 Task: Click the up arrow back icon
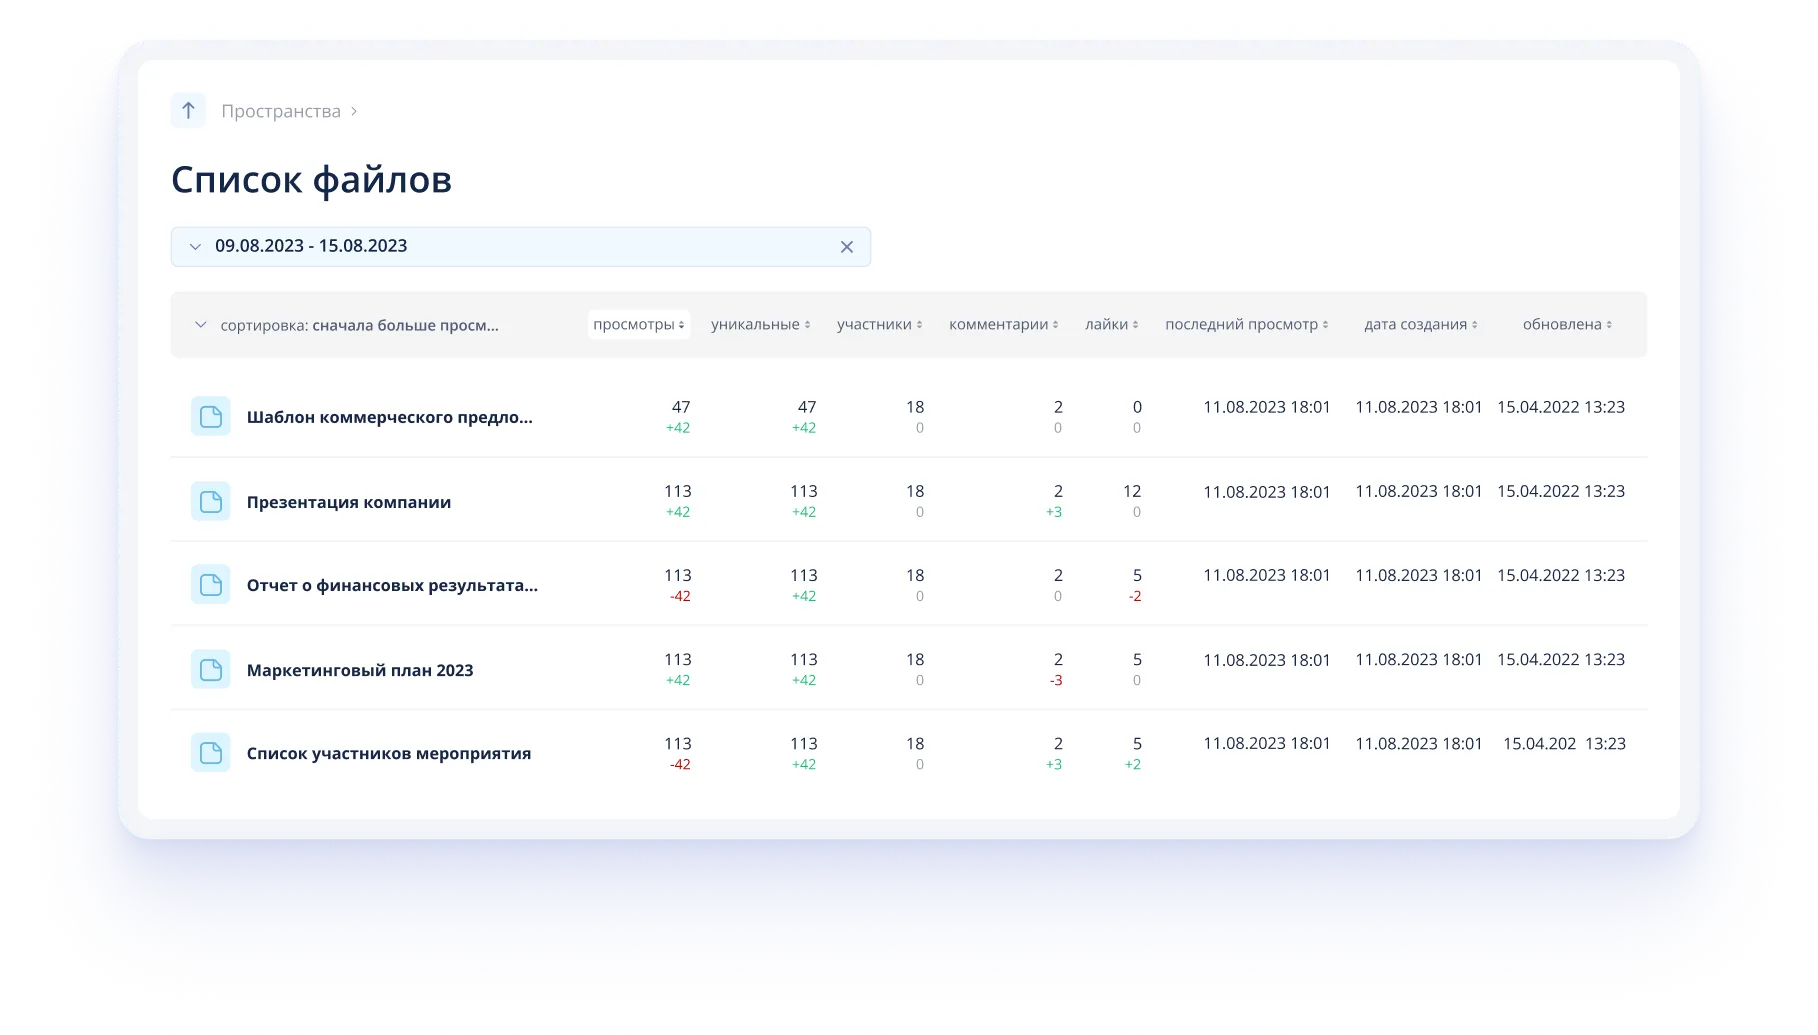[188, 111]
